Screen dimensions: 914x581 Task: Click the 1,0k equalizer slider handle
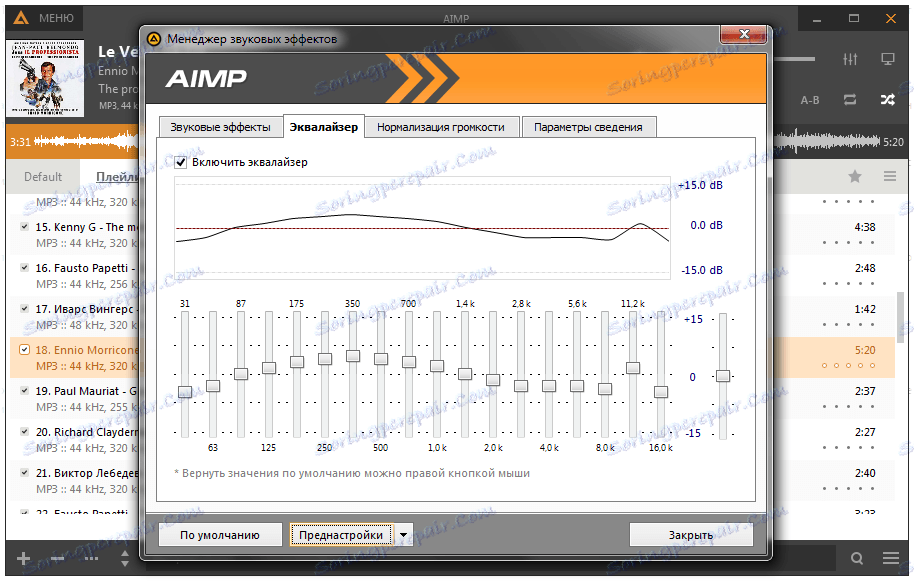(437, 366)
